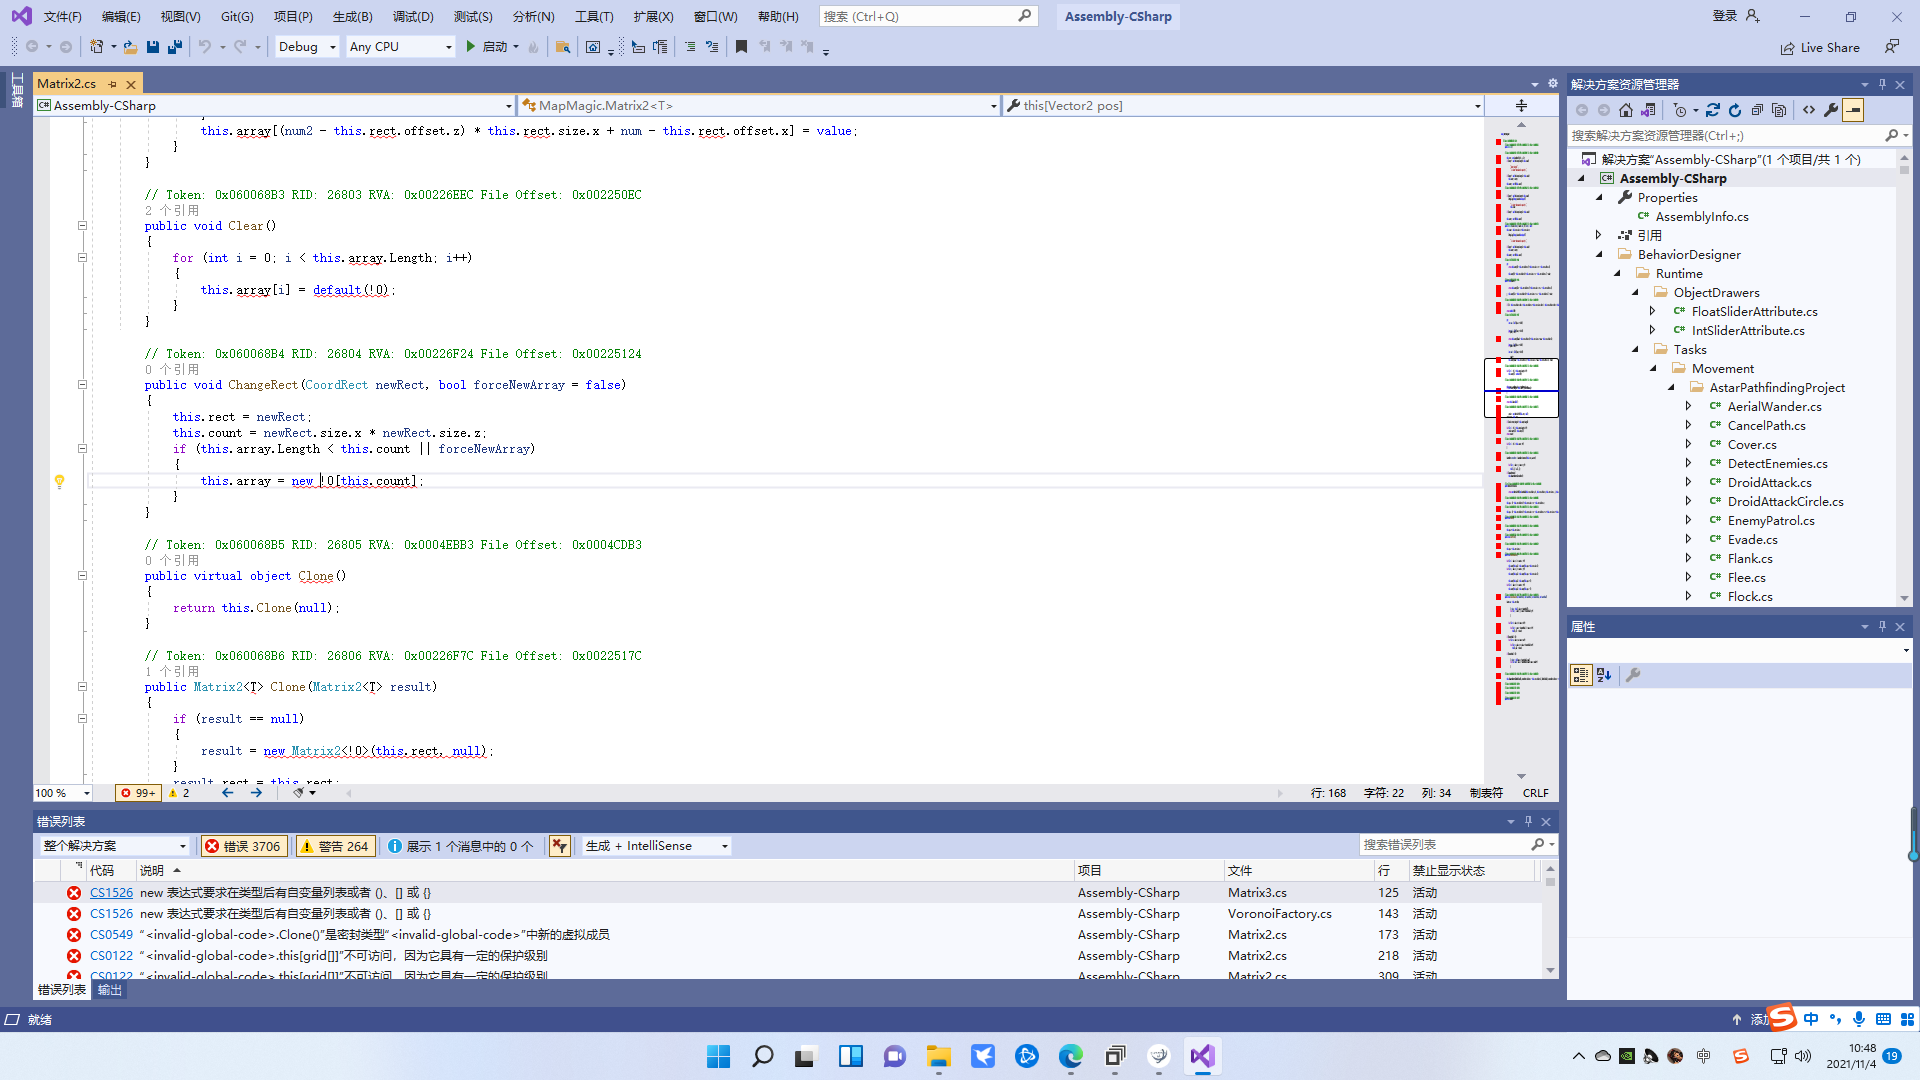Open Windows Start menu
Viewport: 1920px width, 1080px height.
718,1056
